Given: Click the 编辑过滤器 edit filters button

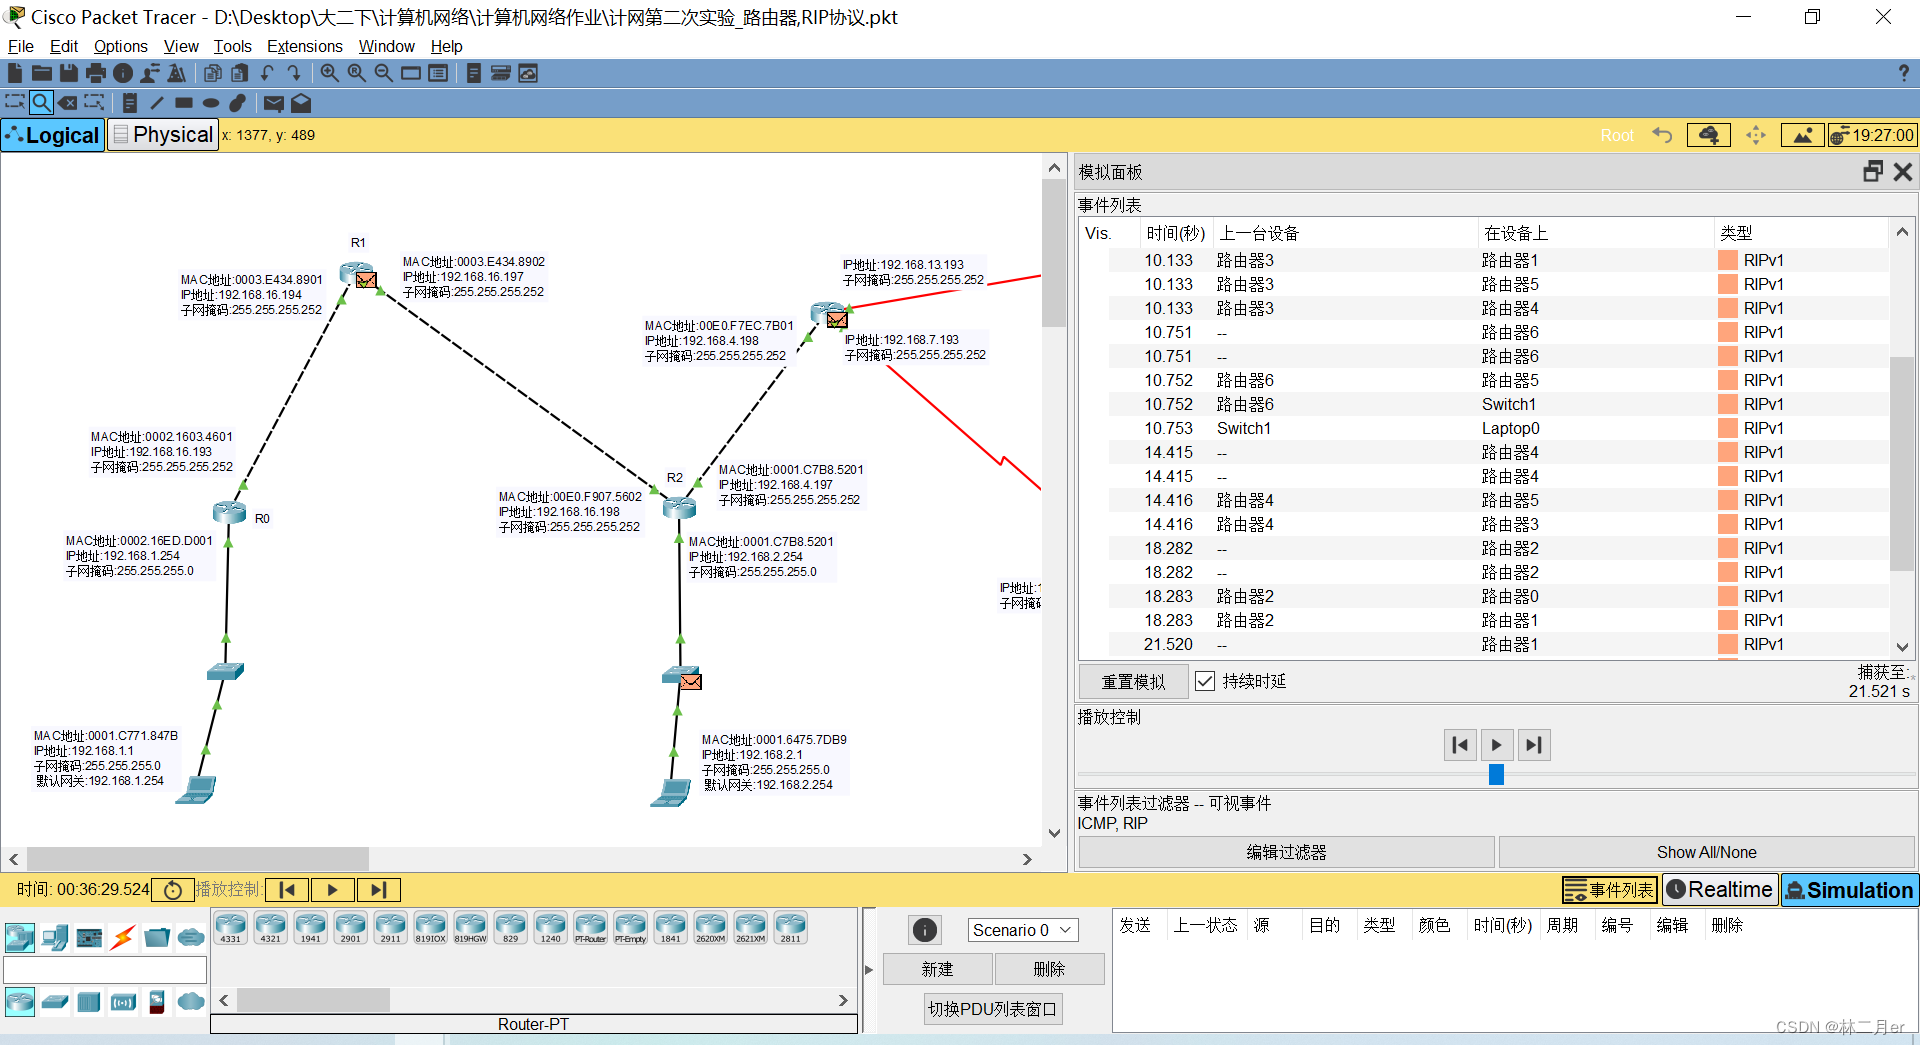Looking at the screenshot, I should coord(1286,852).
